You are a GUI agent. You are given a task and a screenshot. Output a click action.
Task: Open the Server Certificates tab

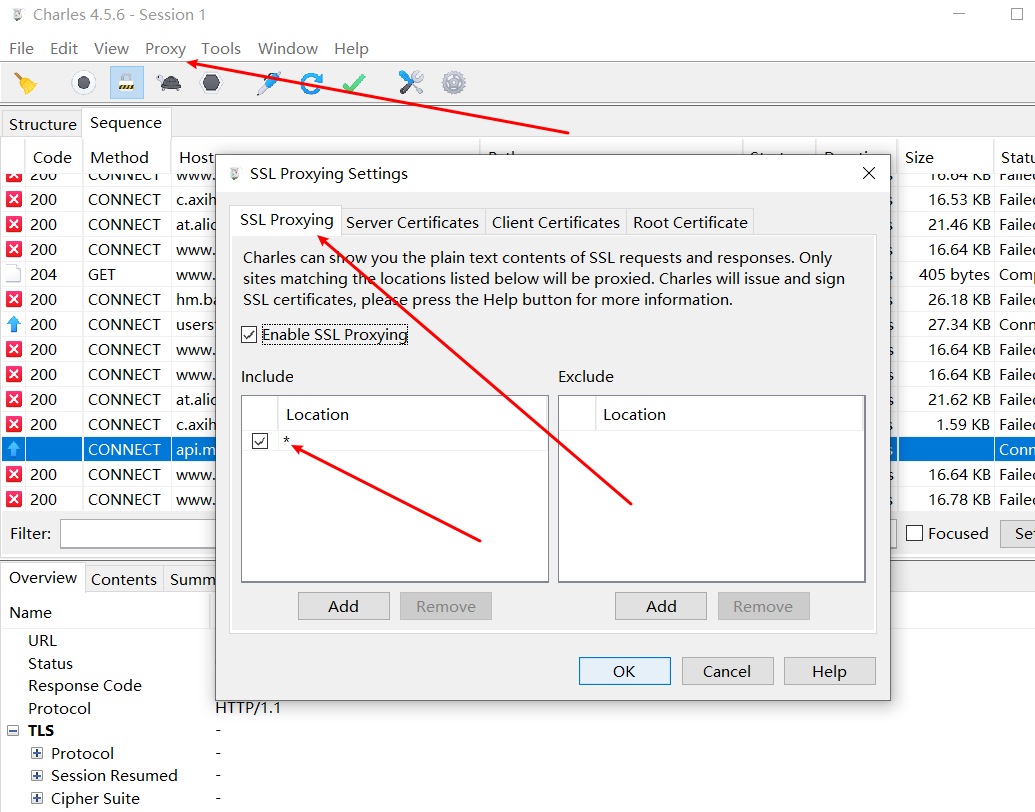[x=413, y=222]
